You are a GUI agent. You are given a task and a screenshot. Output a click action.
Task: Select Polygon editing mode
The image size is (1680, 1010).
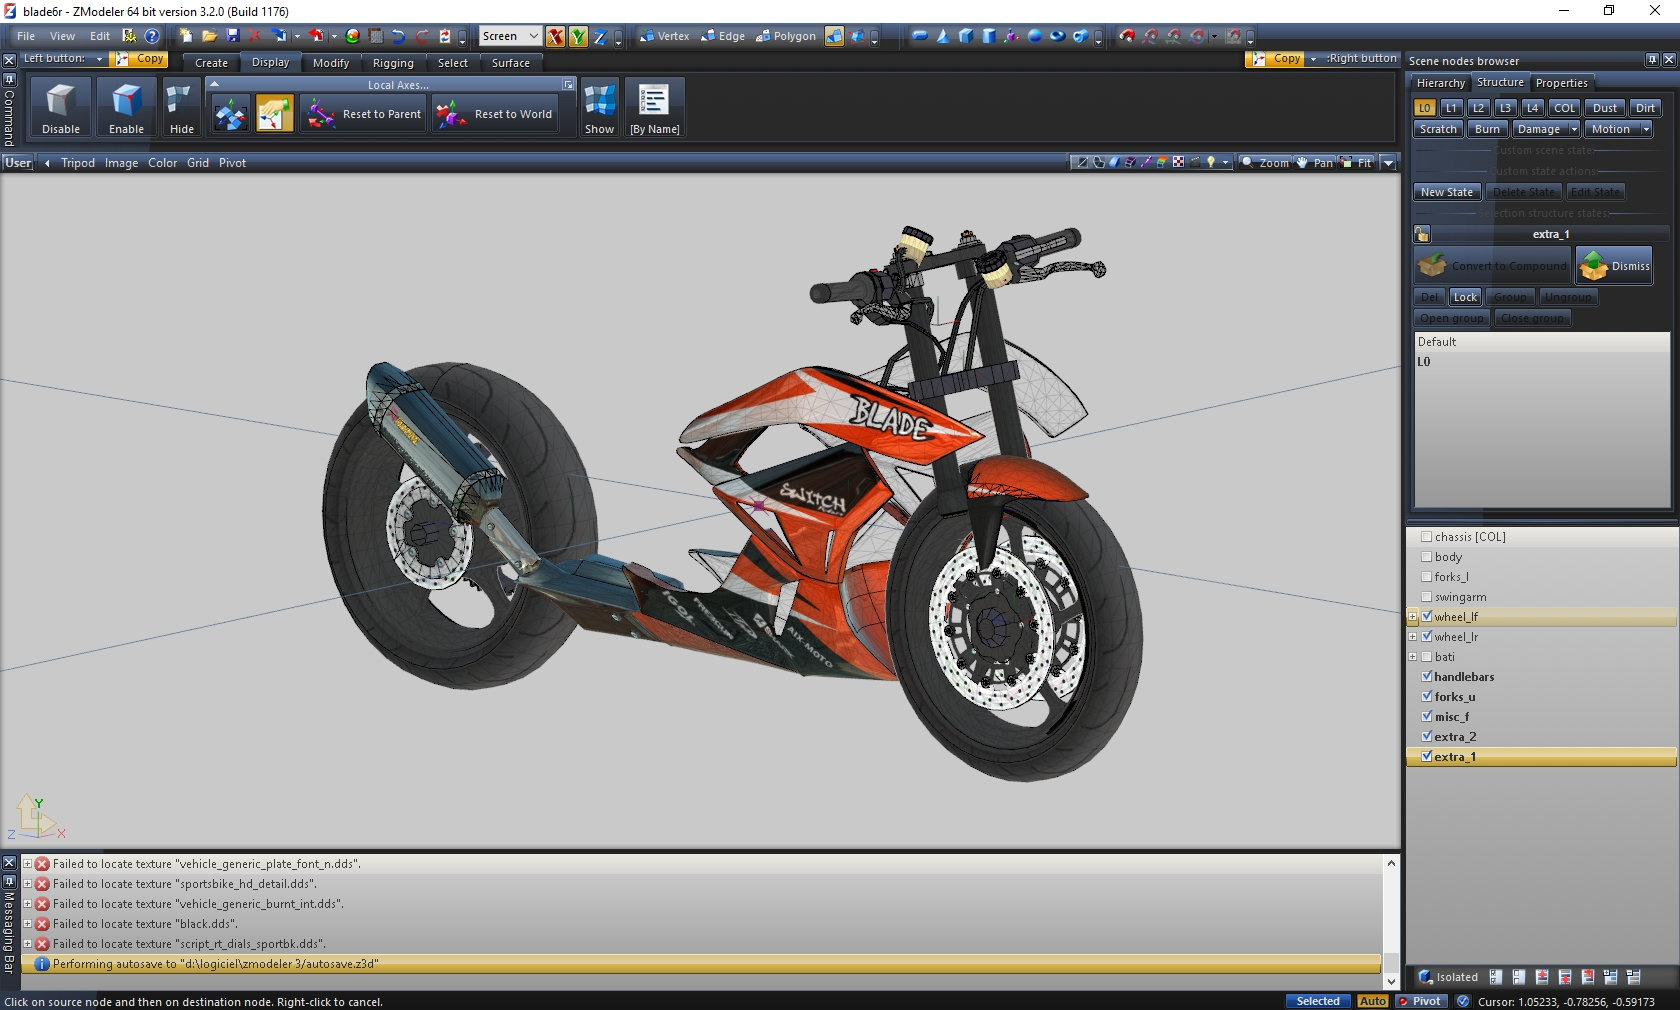click(786, 36)
